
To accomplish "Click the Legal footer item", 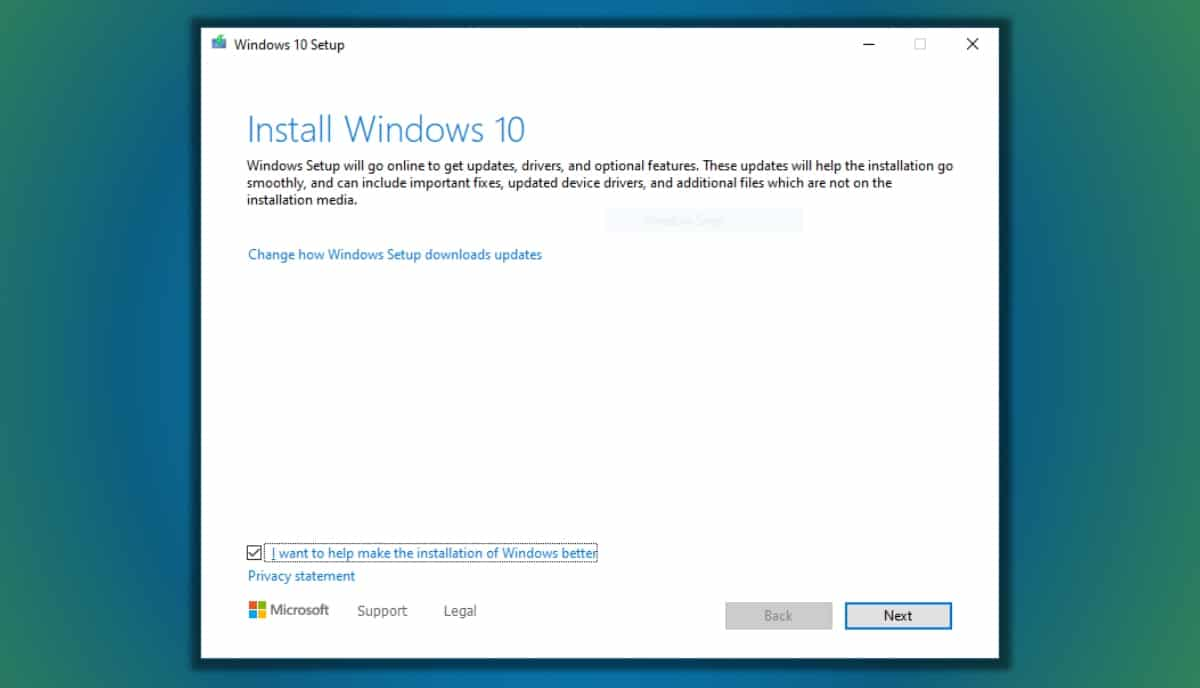I will [x=460, y=610].
